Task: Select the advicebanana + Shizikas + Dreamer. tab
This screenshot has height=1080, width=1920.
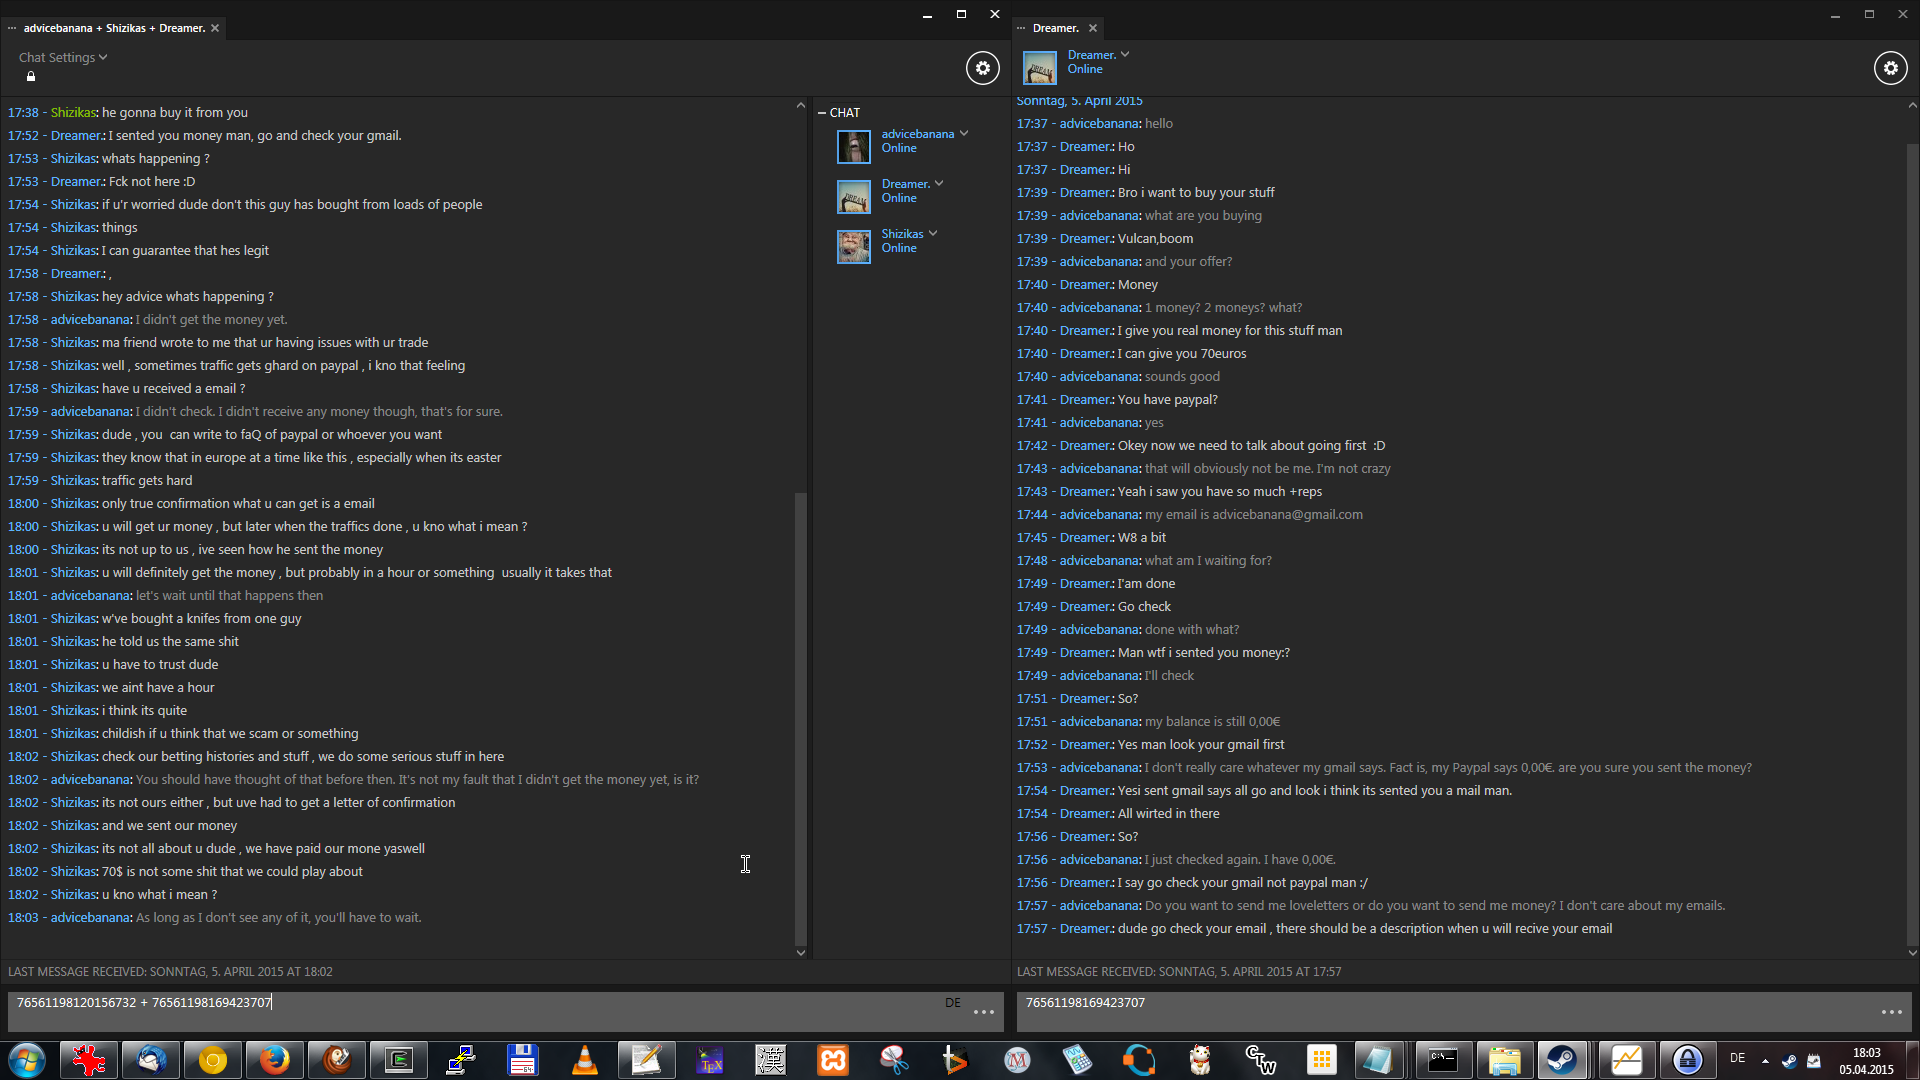Action: click(113, 28)
